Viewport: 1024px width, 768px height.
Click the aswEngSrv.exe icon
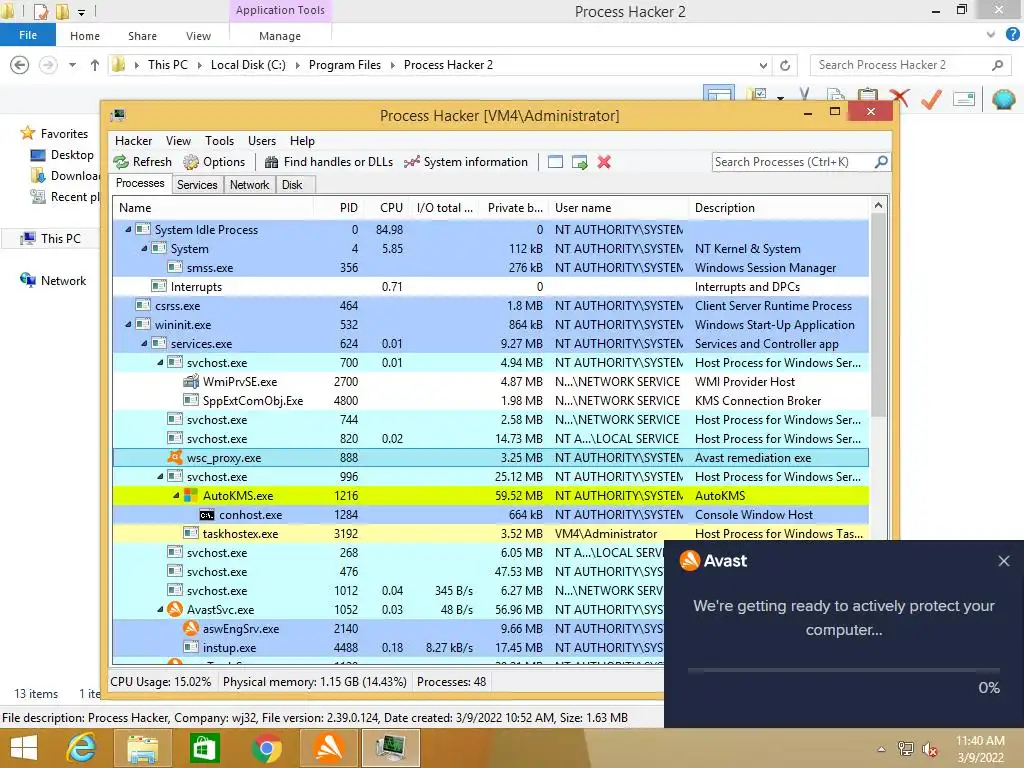[x=191, y=628]
